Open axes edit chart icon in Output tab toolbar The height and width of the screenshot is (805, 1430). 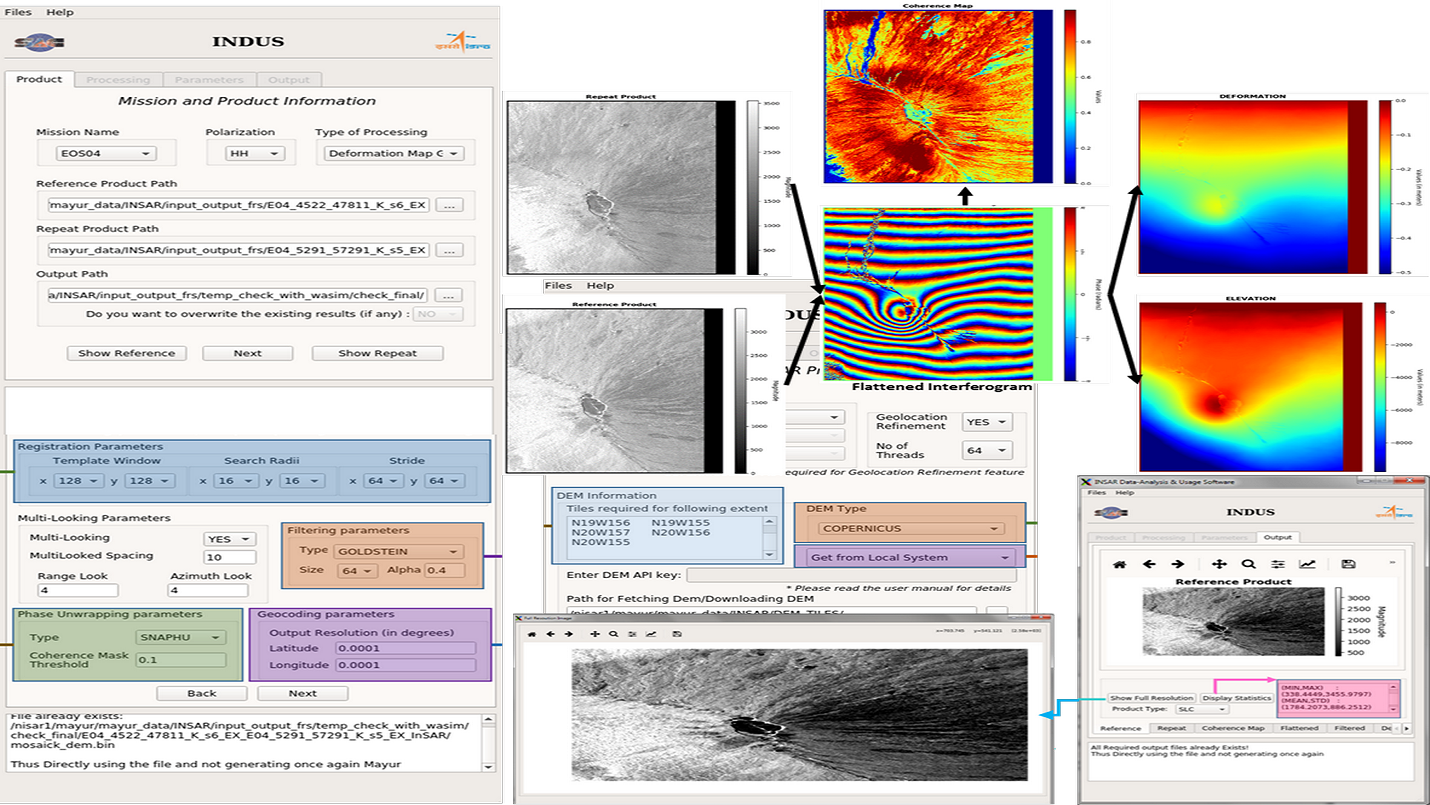click(x=1307, y=564)
